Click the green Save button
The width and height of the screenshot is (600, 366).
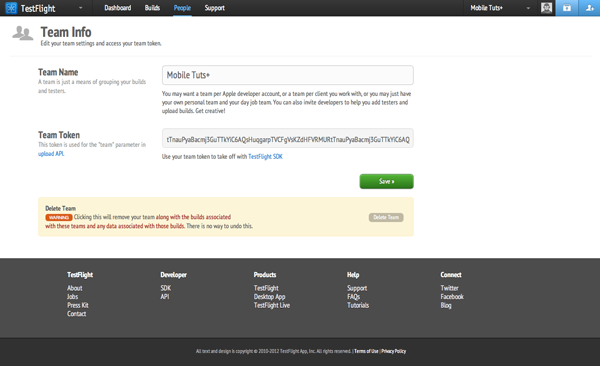386,181
